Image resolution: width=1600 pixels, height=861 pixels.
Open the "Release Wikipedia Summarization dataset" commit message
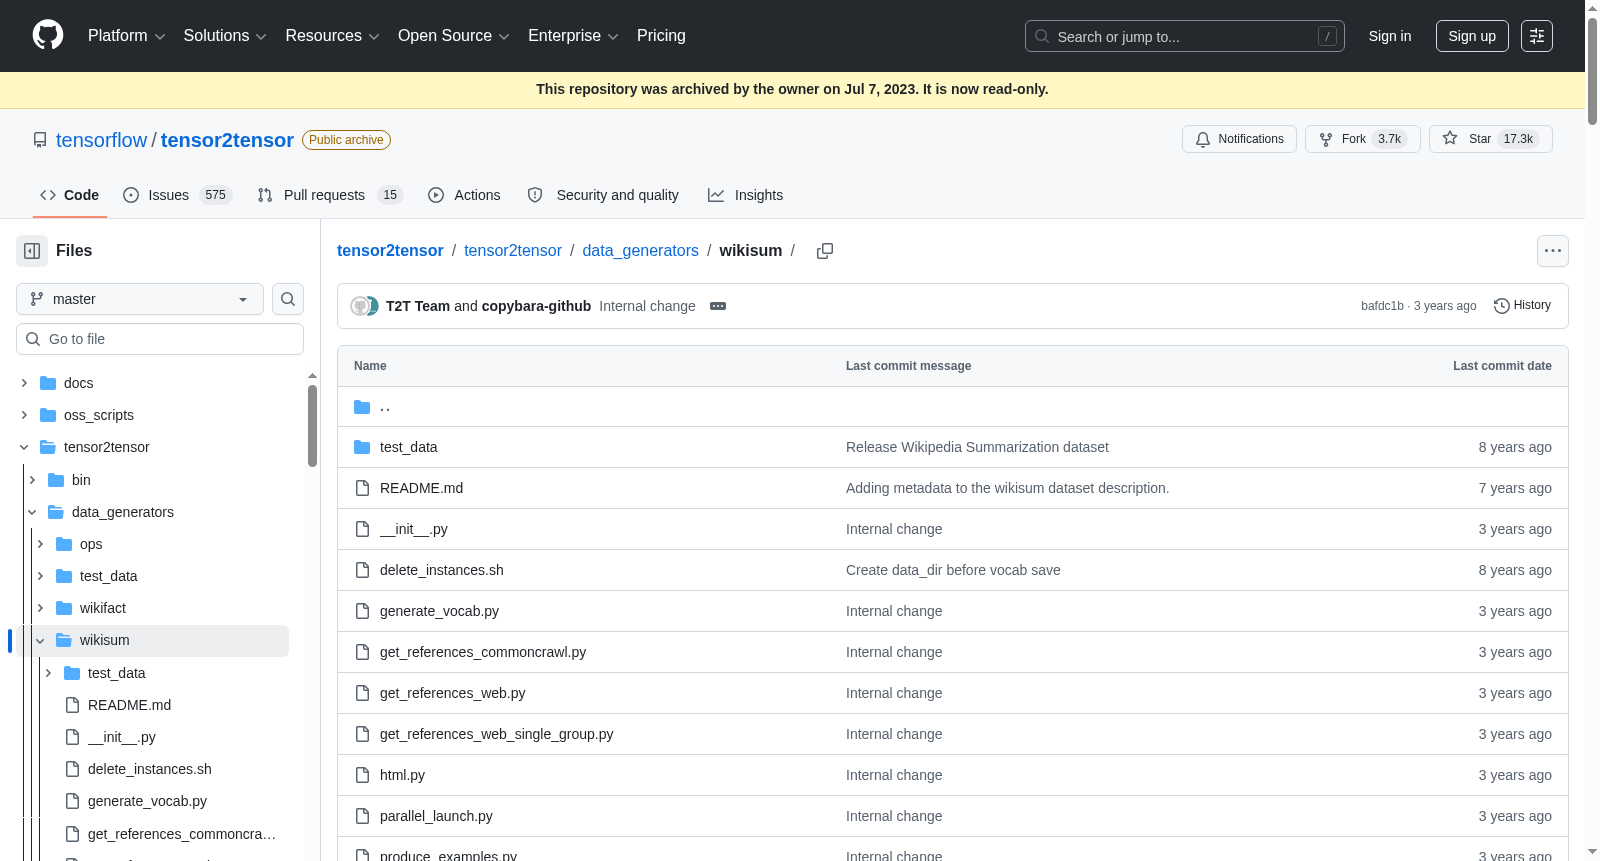(977, 447)
